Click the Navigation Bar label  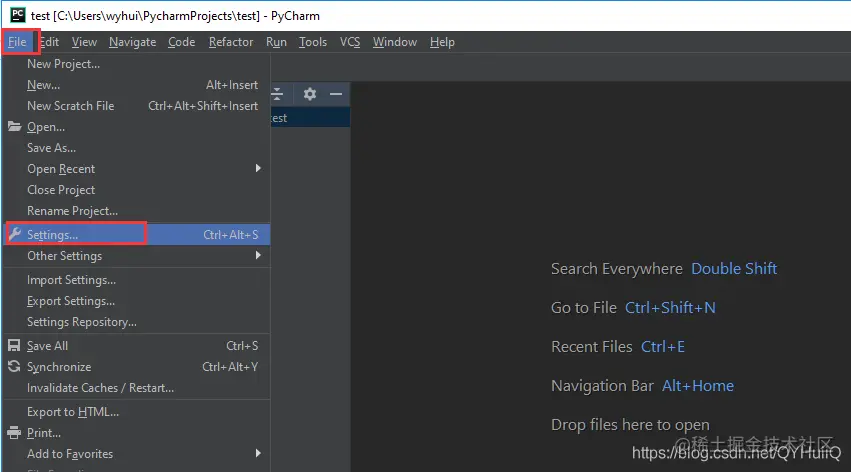(x=602, y=386)
